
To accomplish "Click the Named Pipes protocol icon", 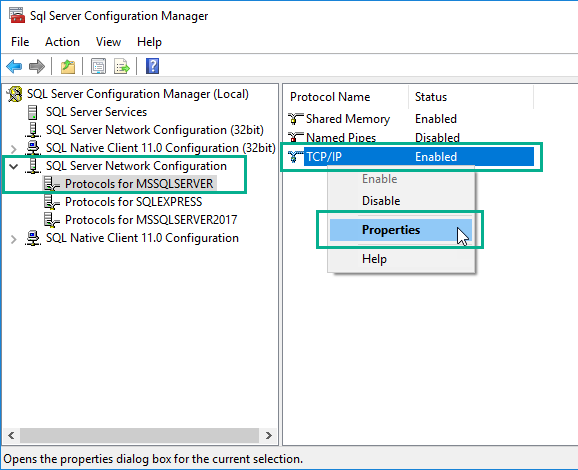I will click(x=296, y=137).
